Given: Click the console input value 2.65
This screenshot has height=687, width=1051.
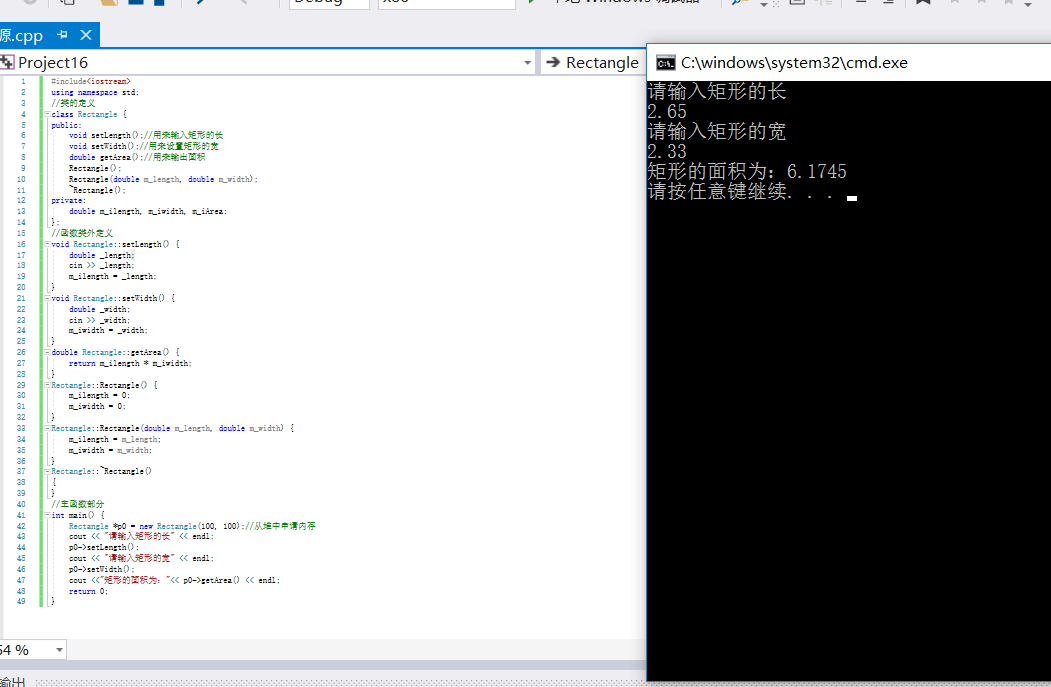Looking at the screenshot, I should point(667,112).
